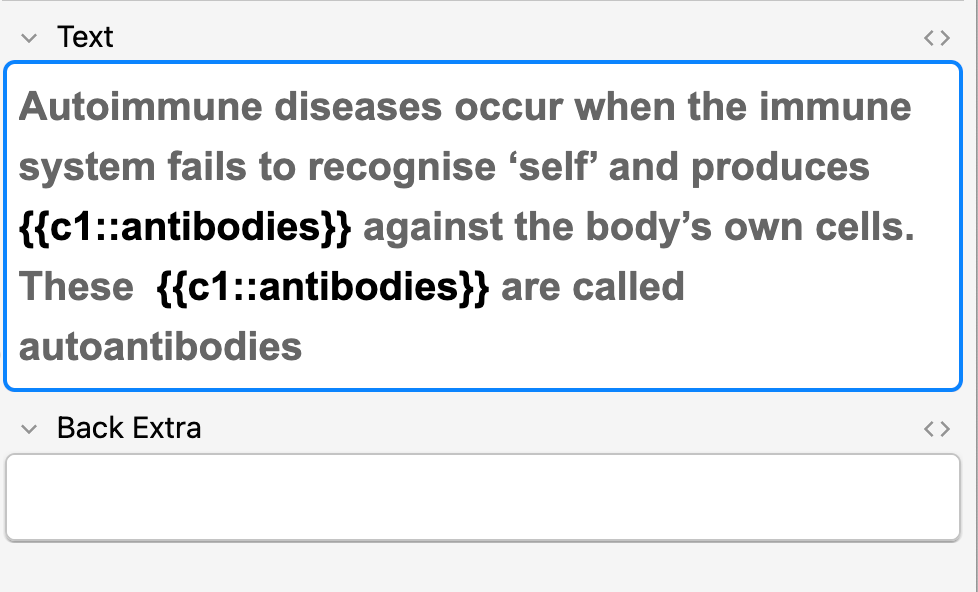
Task: Focus the empty Back Extra input box
Action: (482, 497)
